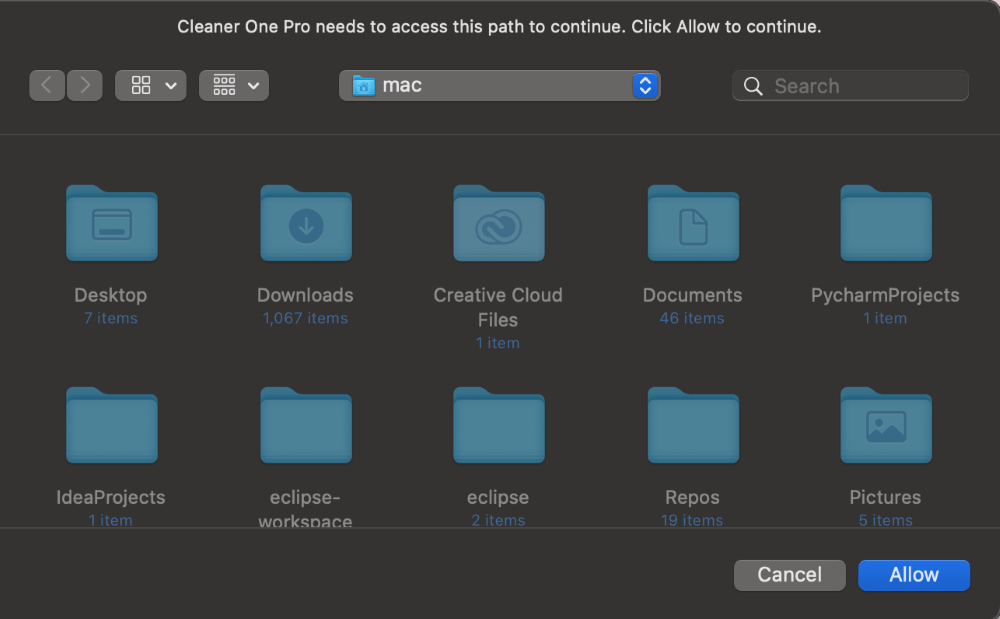The image size is (1000, 619).
Task: Click Allow to grant path access
Action: pos(914,575)
